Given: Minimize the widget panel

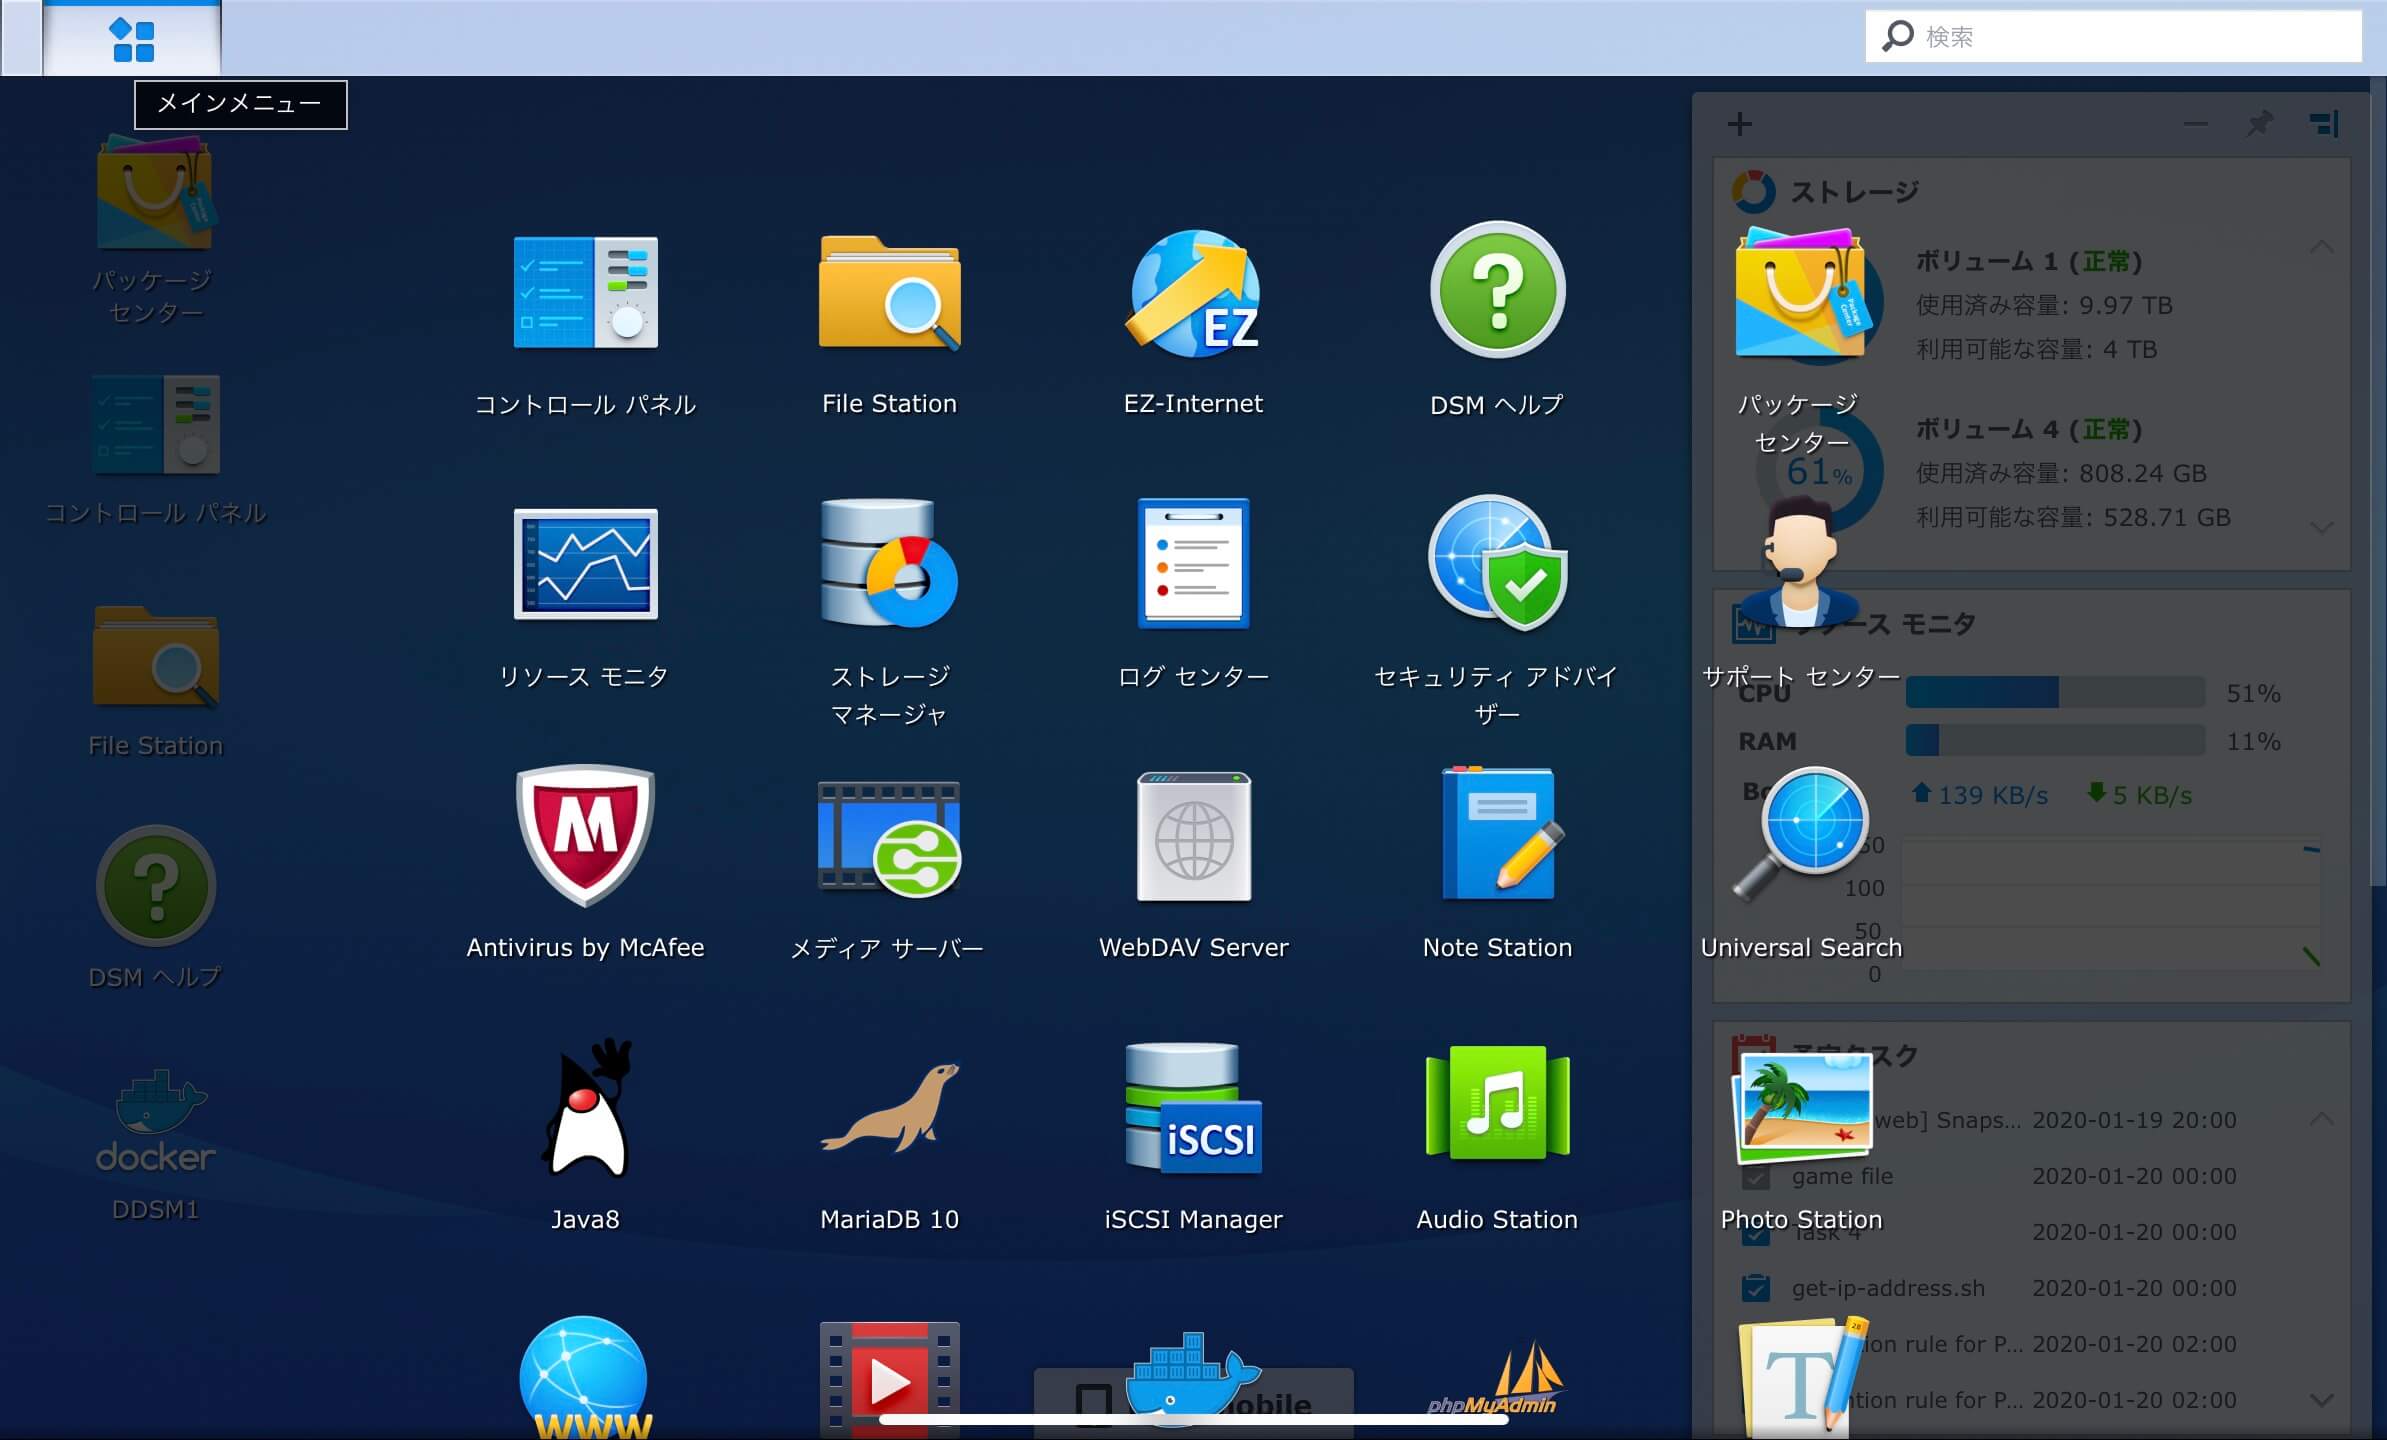Looking at the screenshot, I should point(2196,124).
